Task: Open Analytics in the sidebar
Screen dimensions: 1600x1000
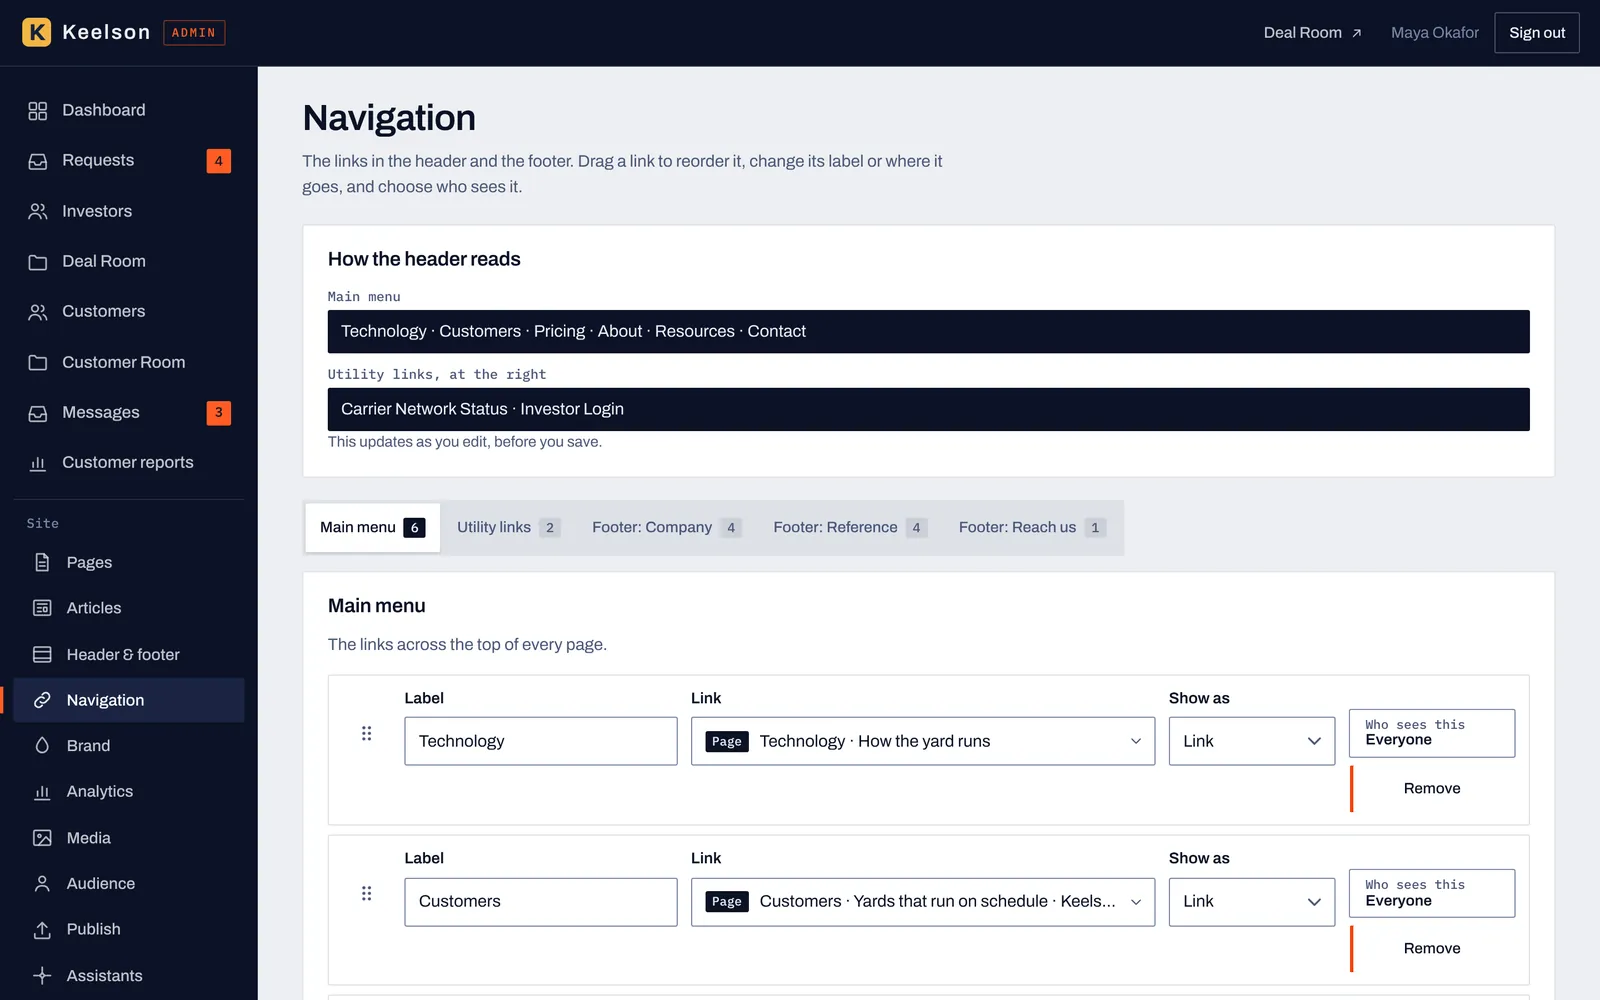Action: (129, 792)
